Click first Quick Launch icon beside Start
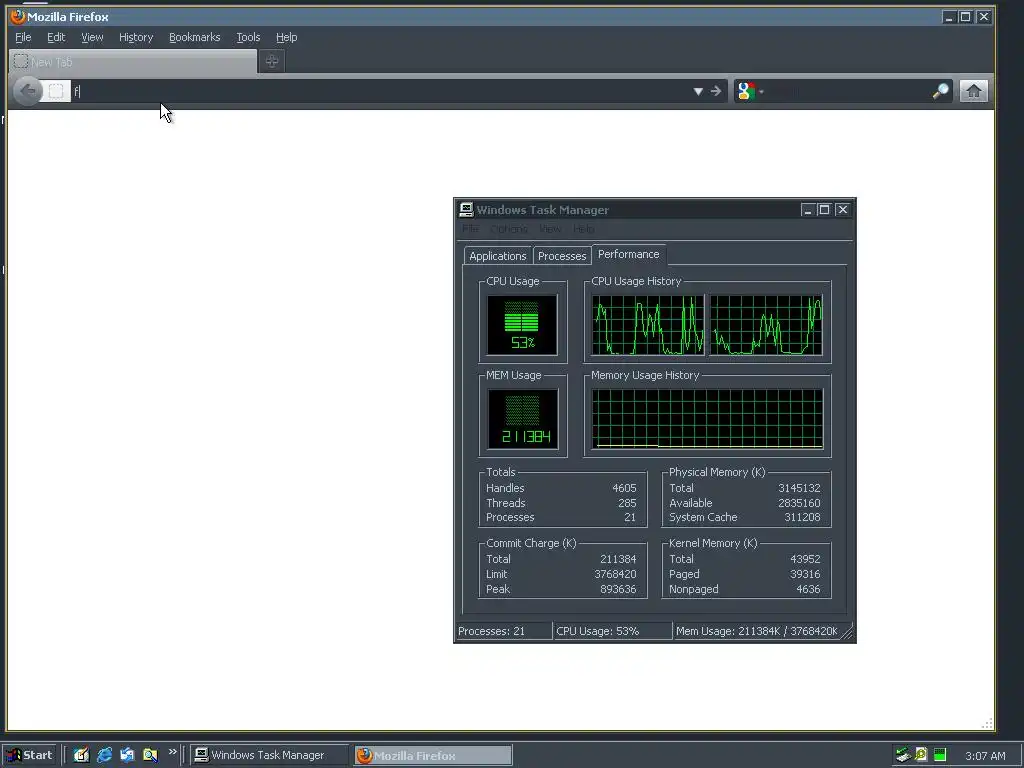This screenshot has width=1024, height=768. tap(81, 755)
